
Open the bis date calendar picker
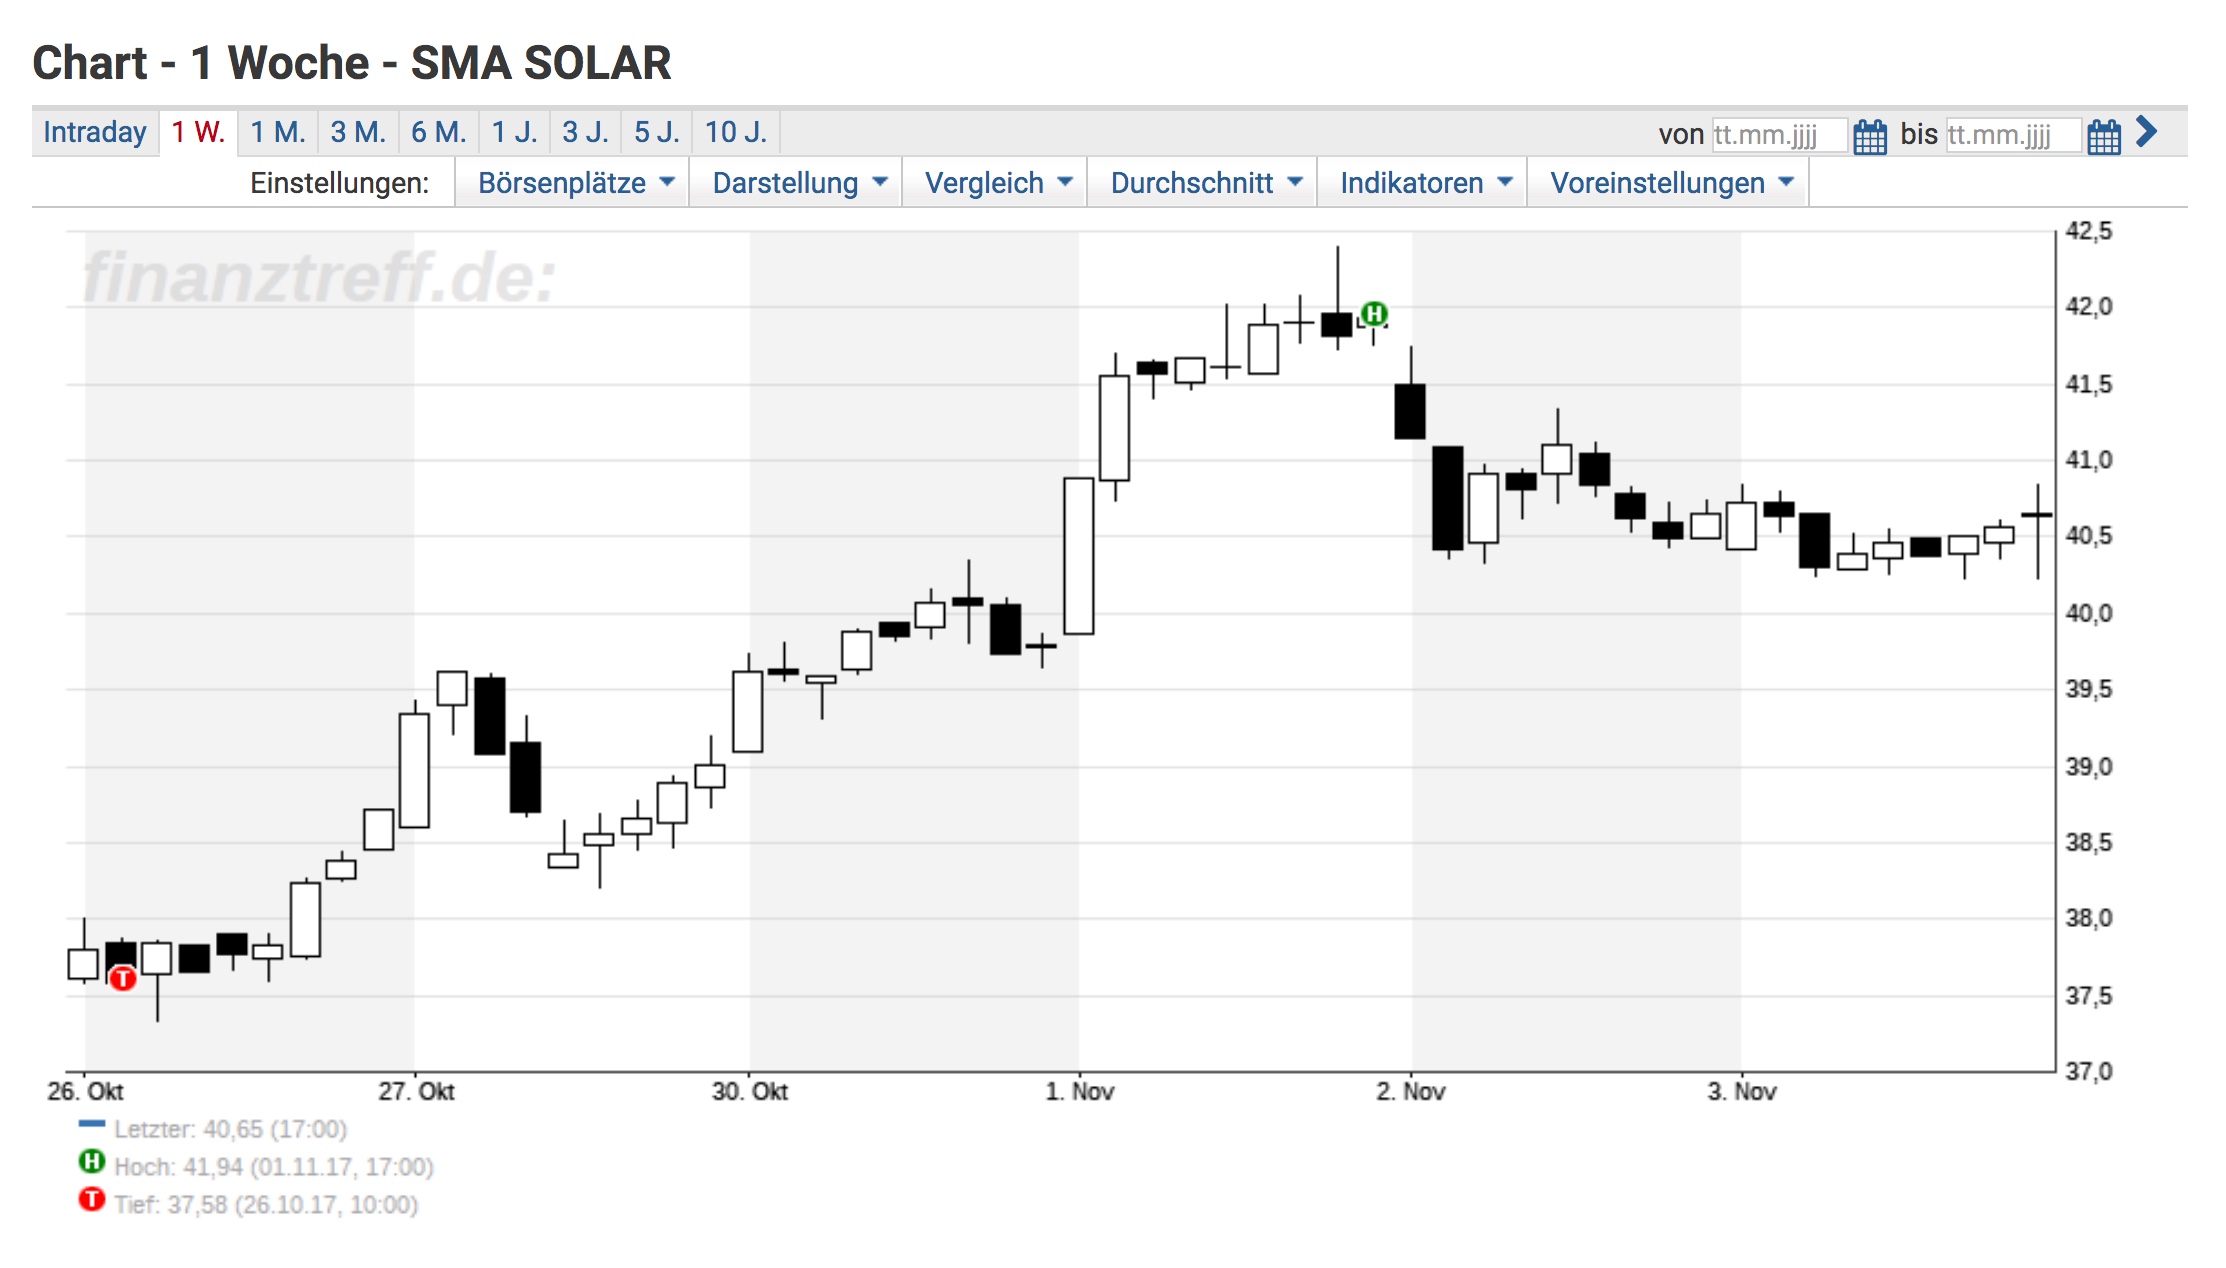pos(2103,135)
